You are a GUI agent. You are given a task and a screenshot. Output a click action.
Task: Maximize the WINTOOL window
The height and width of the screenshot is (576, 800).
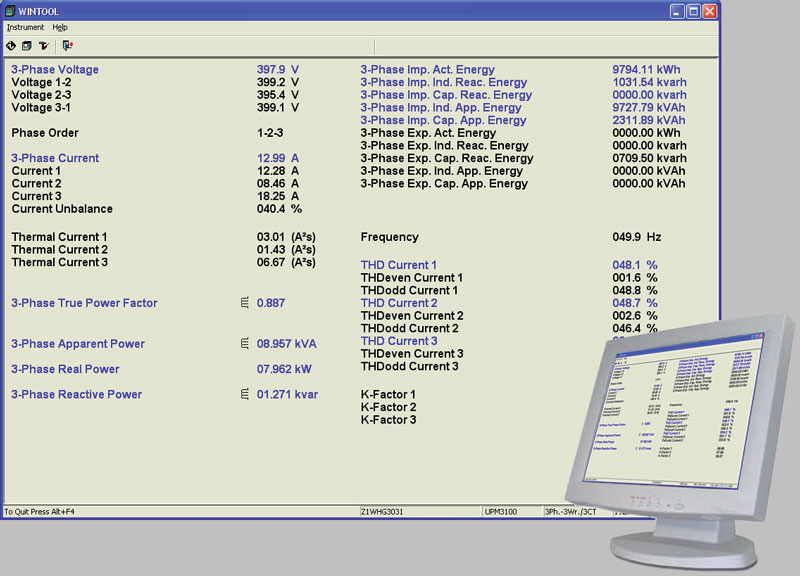coord(692,11)
